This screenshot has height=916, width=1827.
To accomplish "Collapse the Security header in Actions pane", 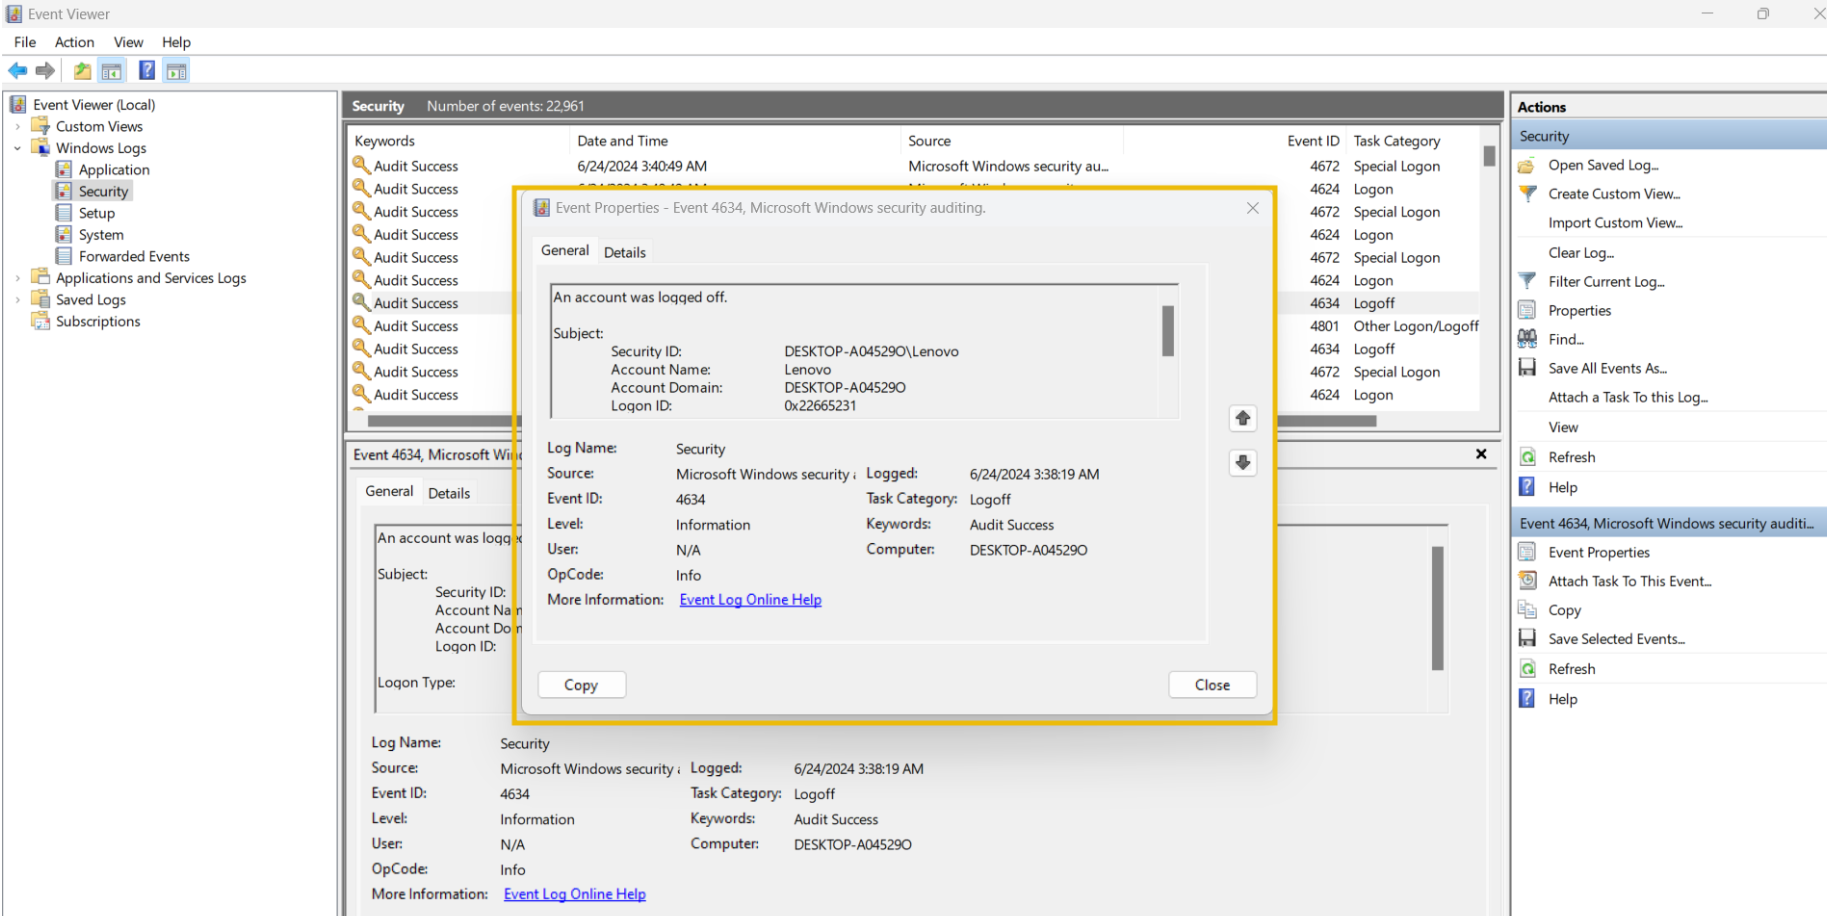I will (x=1670, y=136).
